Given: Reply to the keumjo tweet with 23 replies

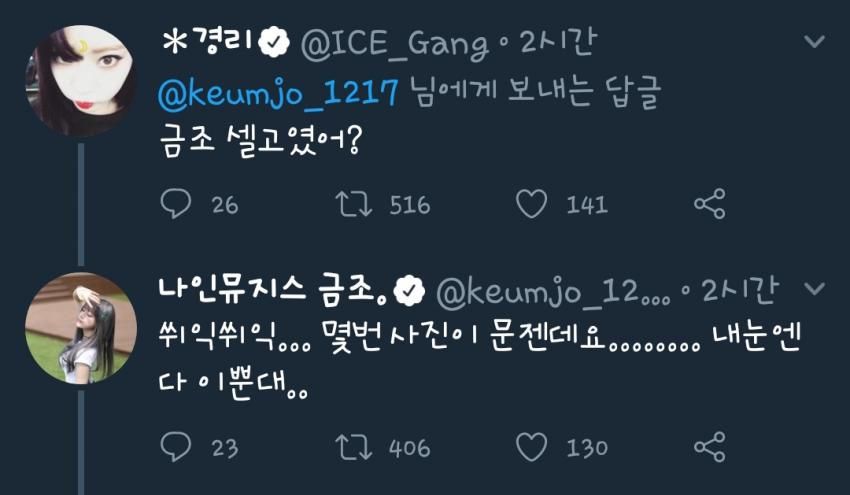Looking at the screenshot, I should tap(176, 446).
